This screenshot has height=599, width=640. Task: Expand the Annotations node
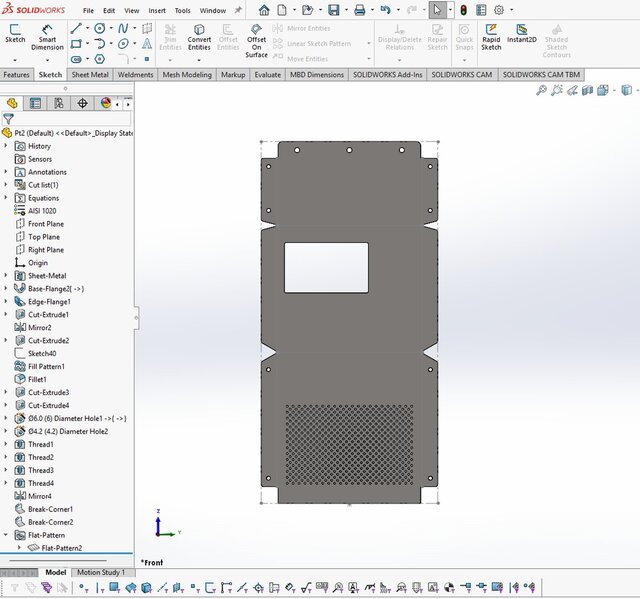(x=6, y=172)
